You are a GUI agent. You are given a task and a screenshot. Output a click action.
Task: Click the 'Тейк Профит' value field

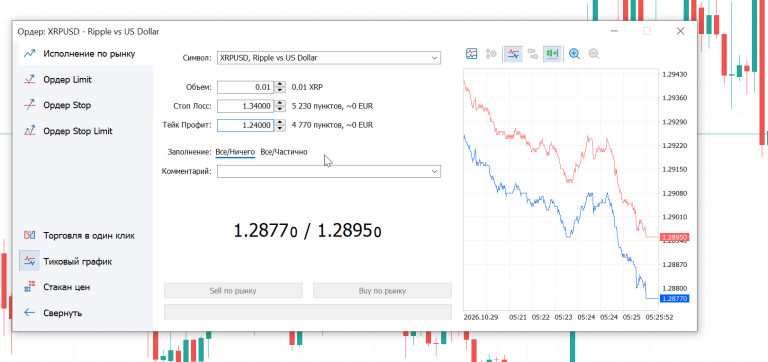(x=245, y=125)
